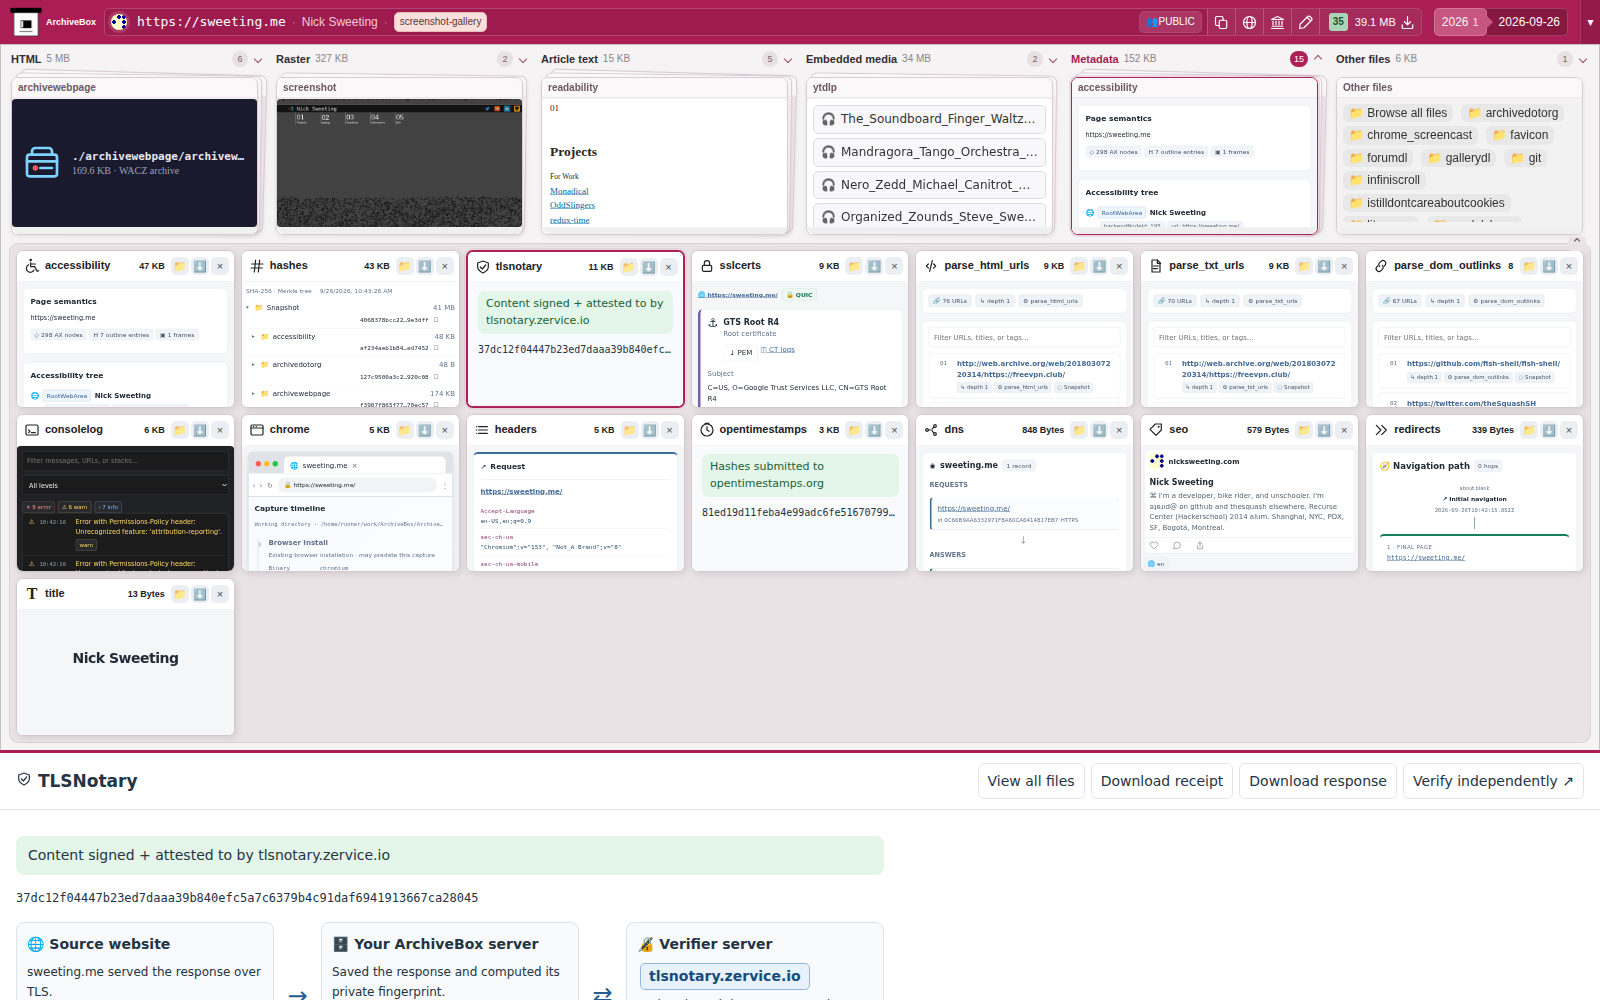The image size is (1600, 1000).
Task: Open the tlsnotary.zervice.io verifier link
Action: [725, 976]
